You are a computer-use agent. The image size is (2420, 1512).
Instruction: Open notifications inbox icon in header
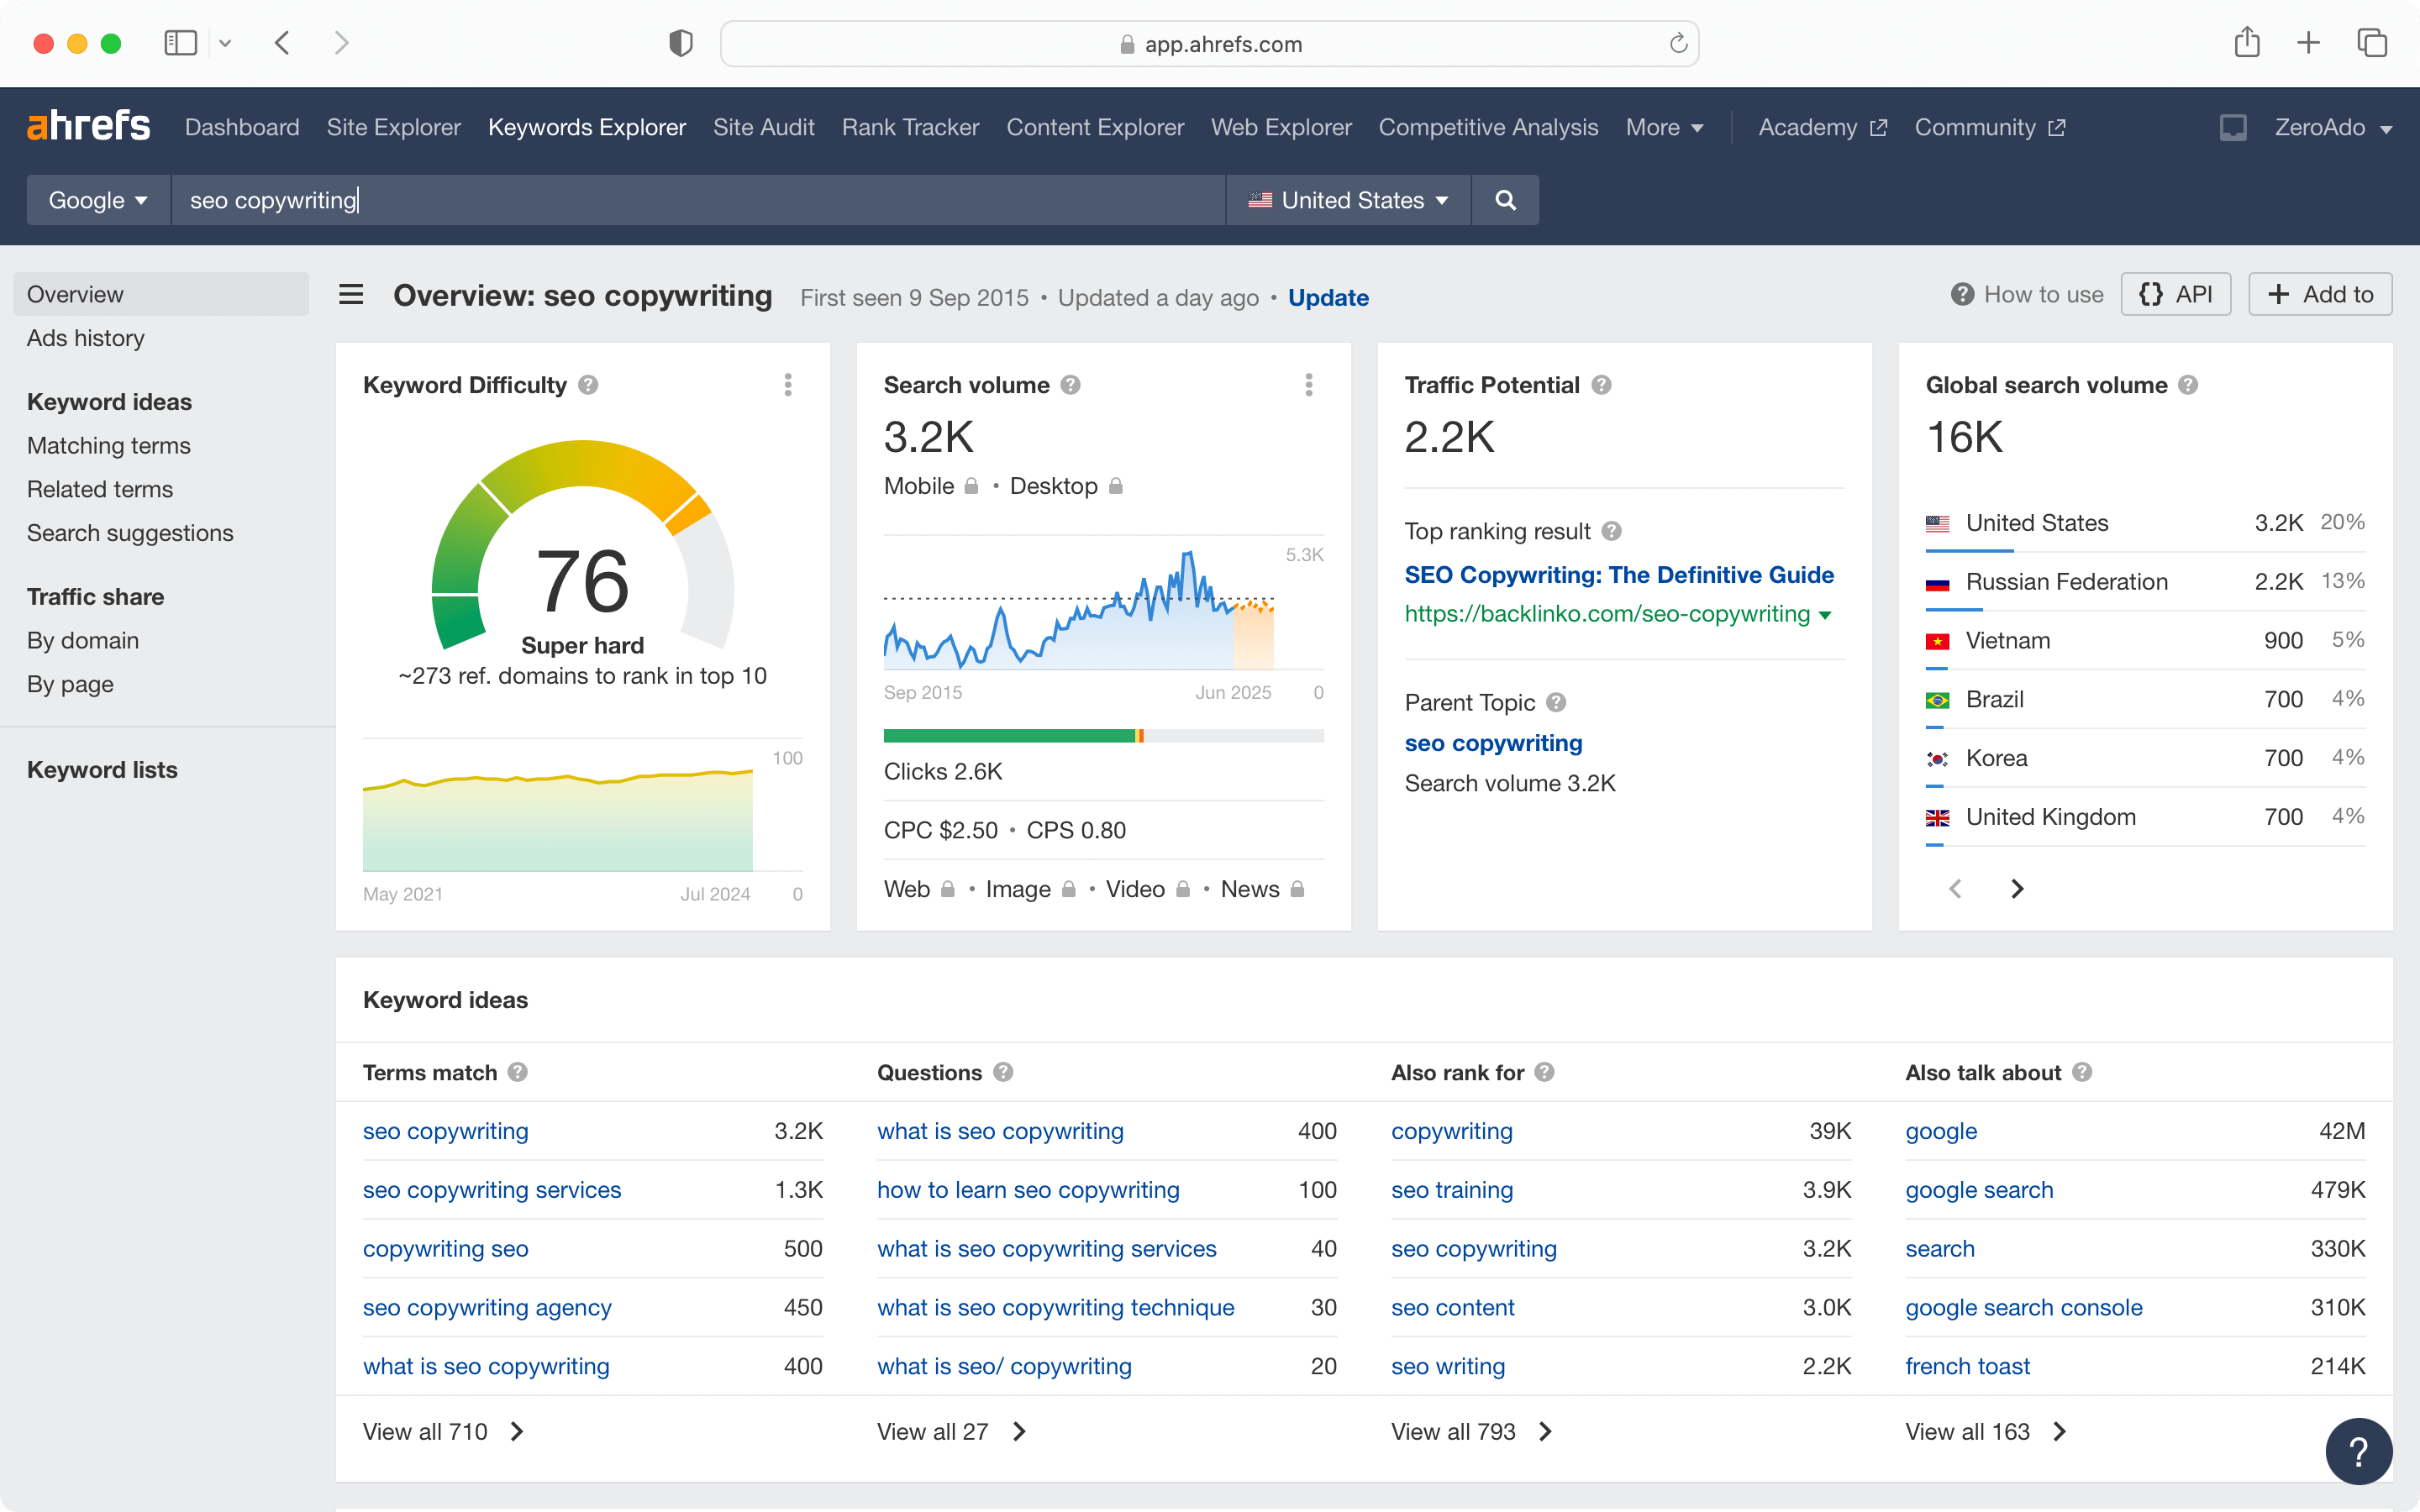point(2233,128)
